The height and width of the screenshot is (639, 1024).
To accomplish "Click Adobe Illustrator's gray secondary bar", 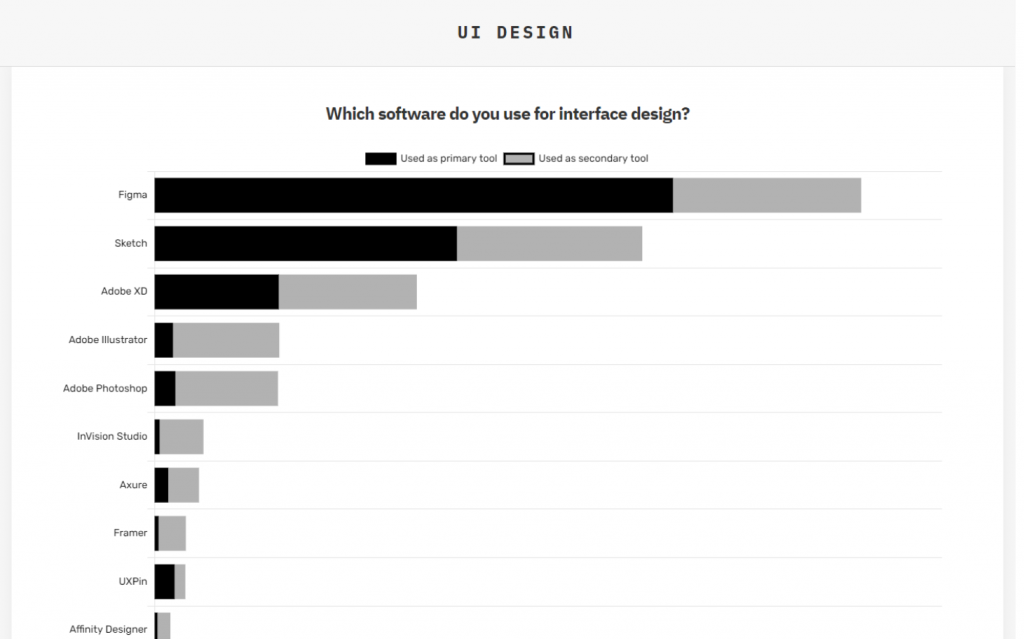I will click(x=226, y=340).
